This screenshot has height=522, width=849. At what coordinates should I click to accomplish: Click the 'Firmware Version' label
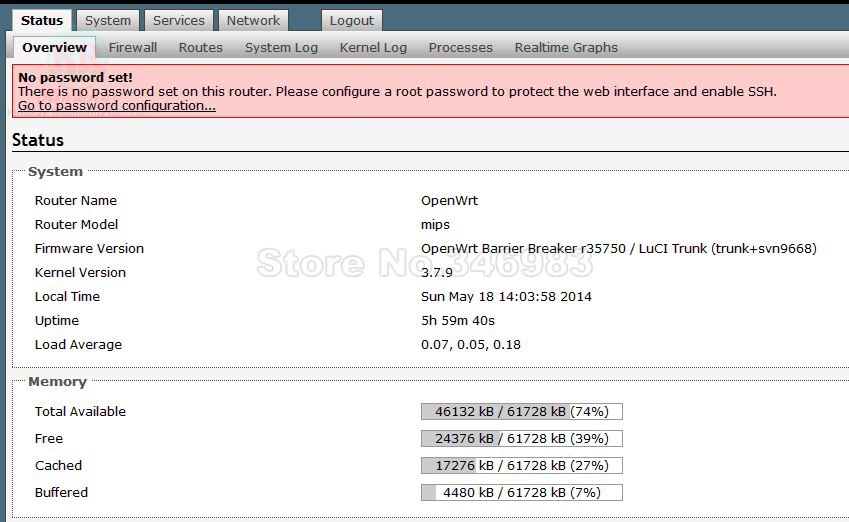89,249
